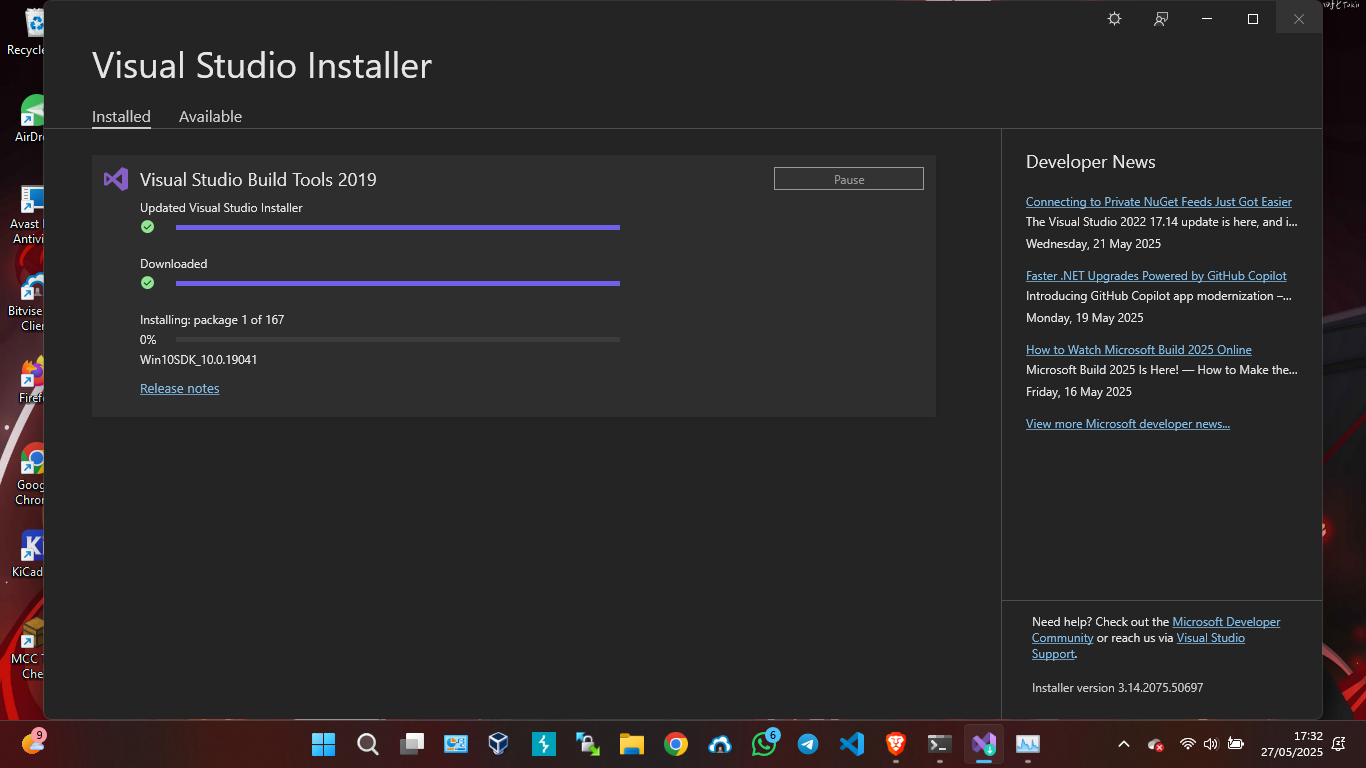Click the Updated Visual Studio Installer progress bar
Image resolution: width=1366 pixels, height=768 pixels.
(x=398, y=227)
